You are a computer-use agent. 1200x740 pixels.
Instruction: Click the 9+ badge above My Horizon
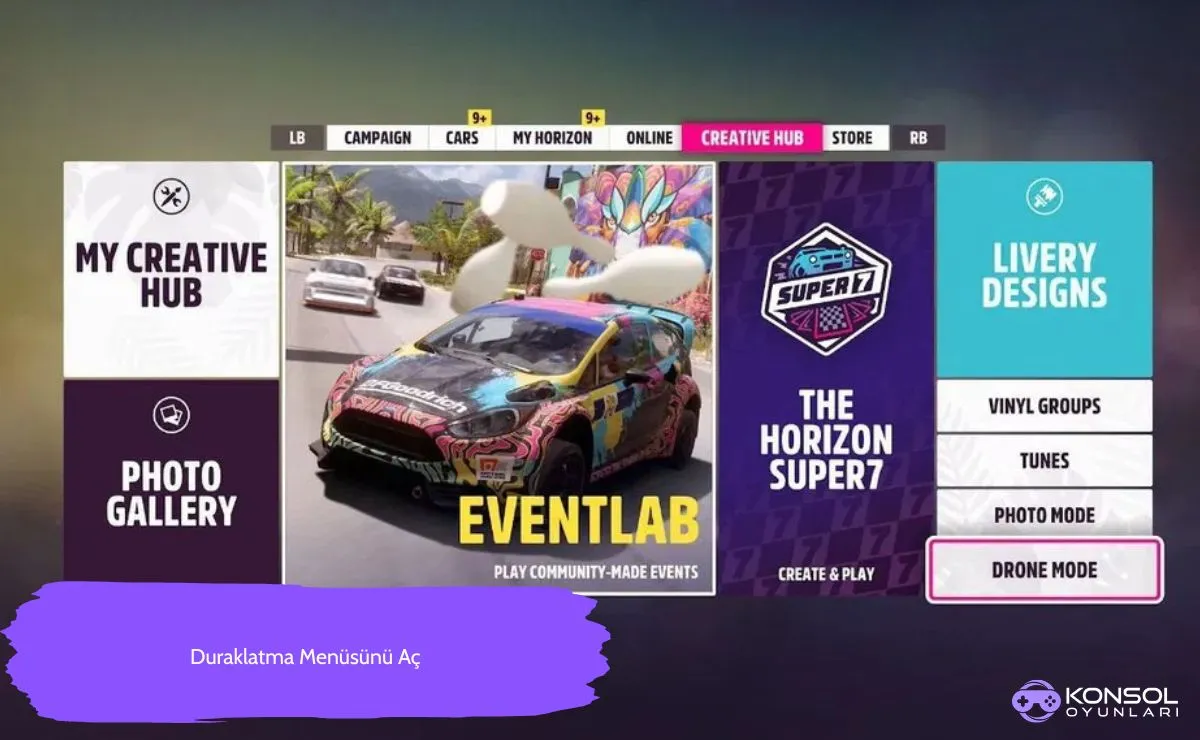[x=593, y=117]
